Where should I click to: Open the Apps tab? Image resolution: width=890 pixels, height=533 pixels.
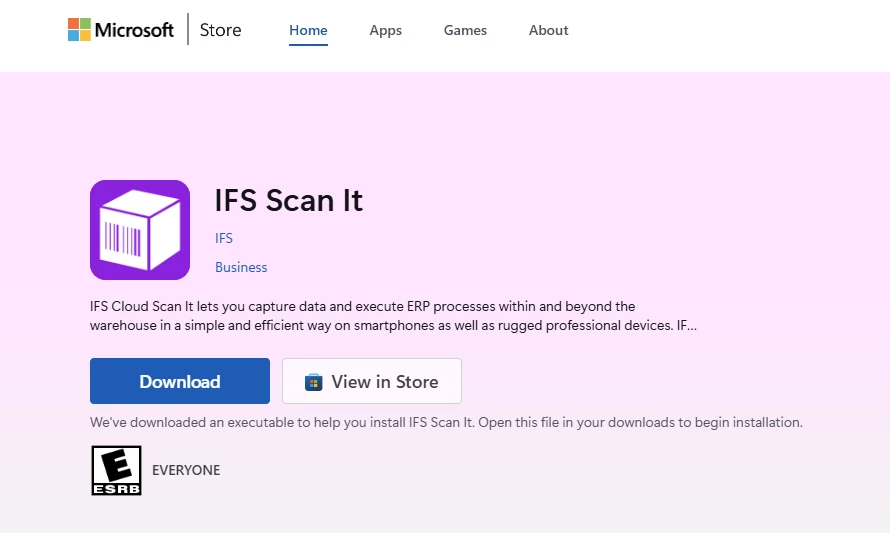385,30
